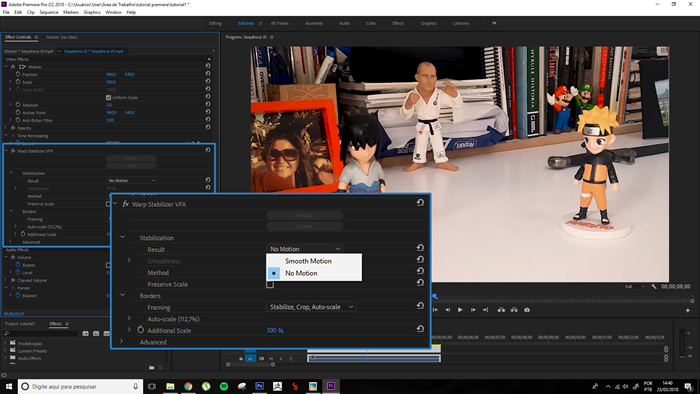Open the Sequence menu
The width and height of the screenshot is (700, 394).
pyautogui.click(x=49, y=12)
